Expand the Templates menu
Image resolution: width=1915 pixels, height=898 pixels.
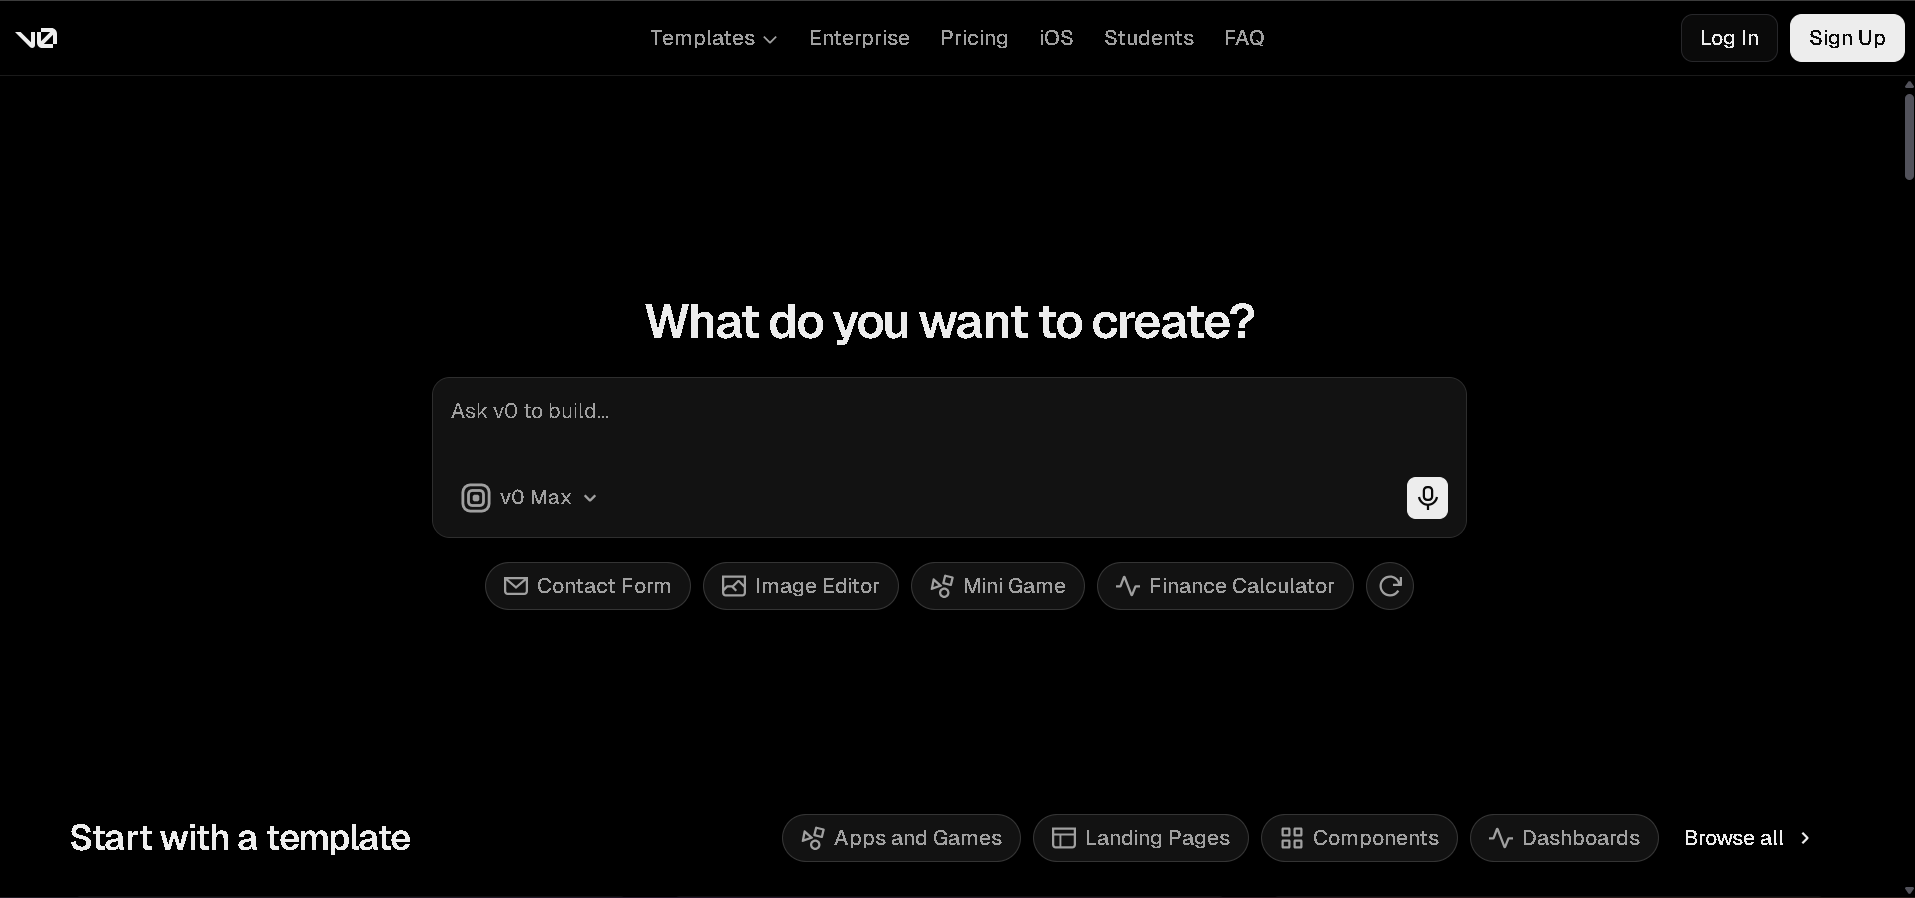[713, 38]
